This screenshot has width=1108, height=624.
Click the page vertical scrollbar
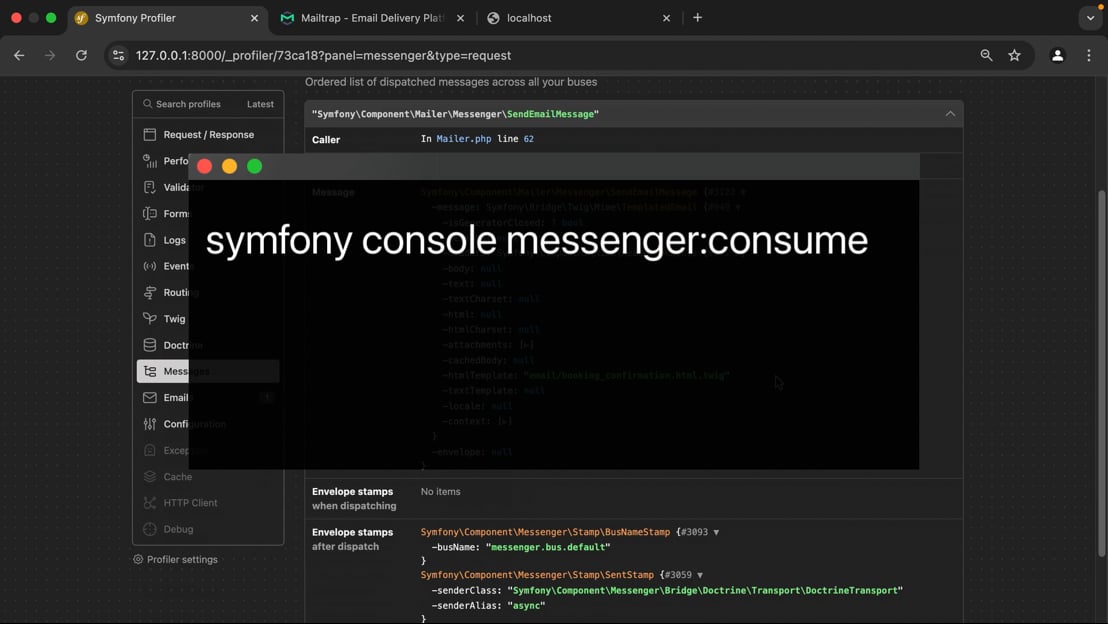click(1102, 370)
